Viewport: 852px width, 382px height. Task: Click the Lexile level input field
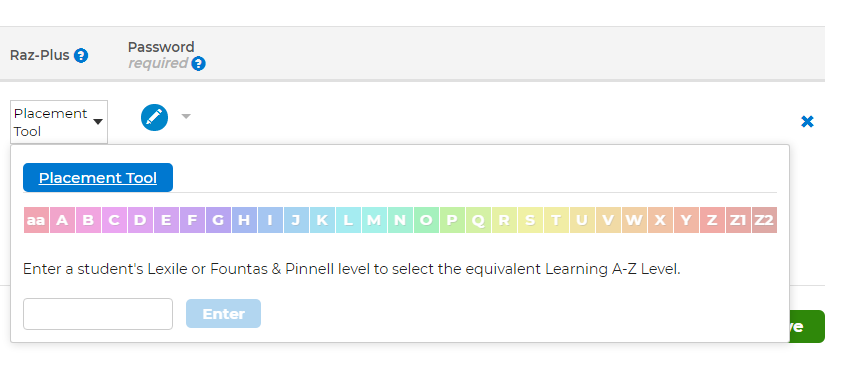click(98, 314)
